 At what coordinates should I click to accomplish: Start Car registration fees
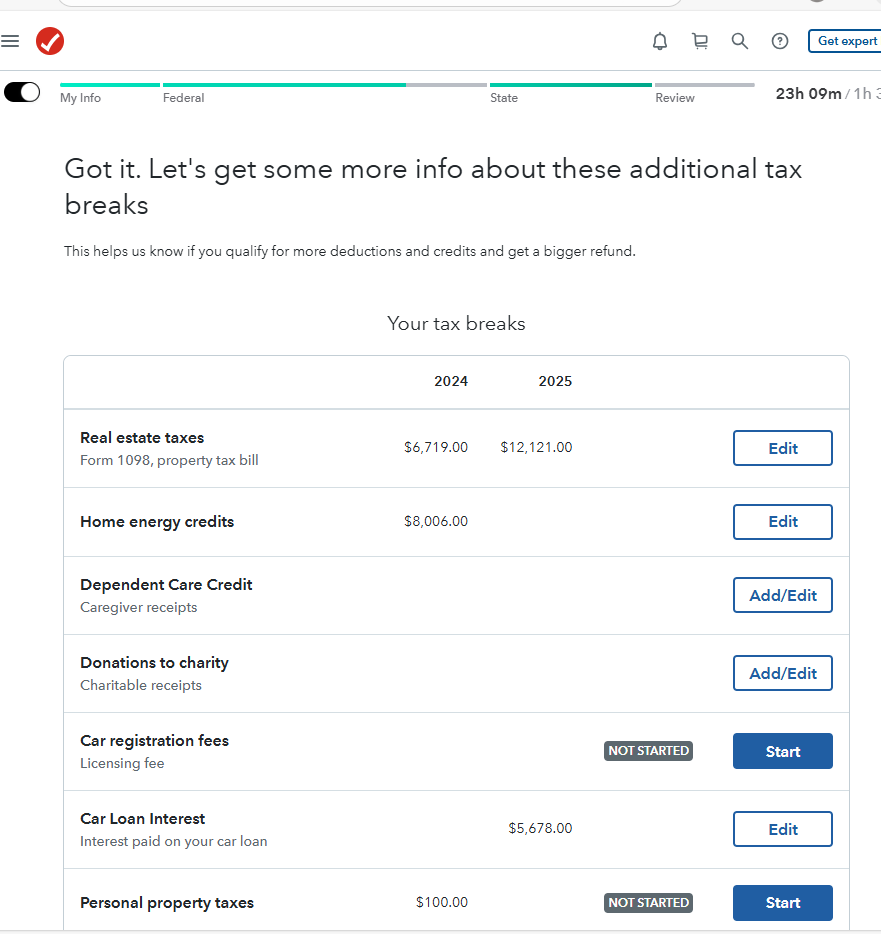pos(782,751)
